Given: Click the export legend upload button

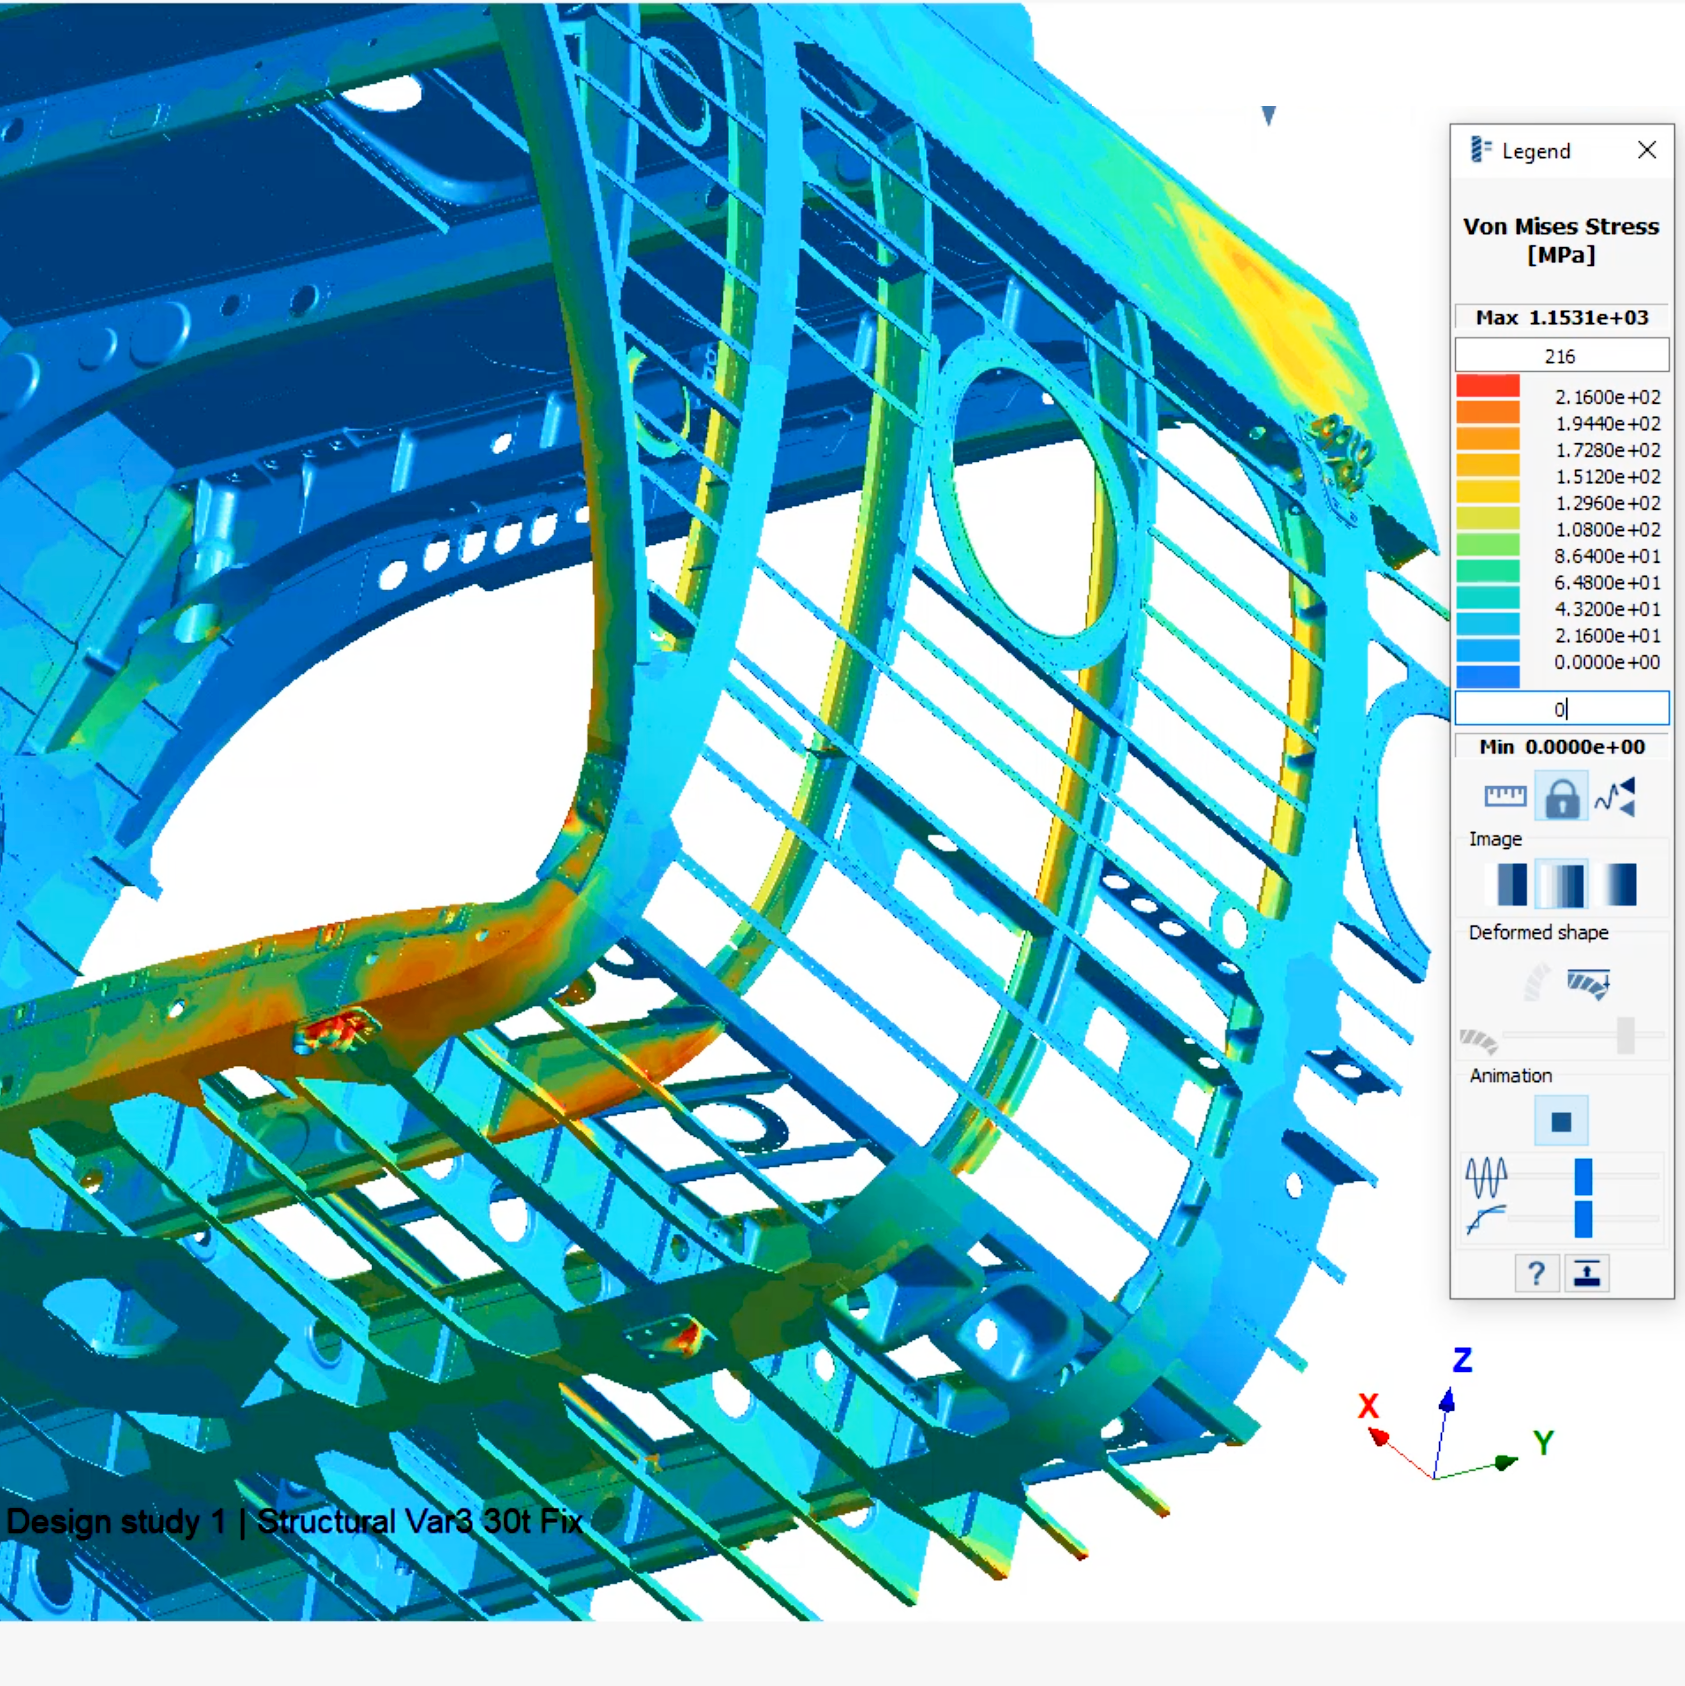Looking at the screenshot, I should pos(1587,1273).
